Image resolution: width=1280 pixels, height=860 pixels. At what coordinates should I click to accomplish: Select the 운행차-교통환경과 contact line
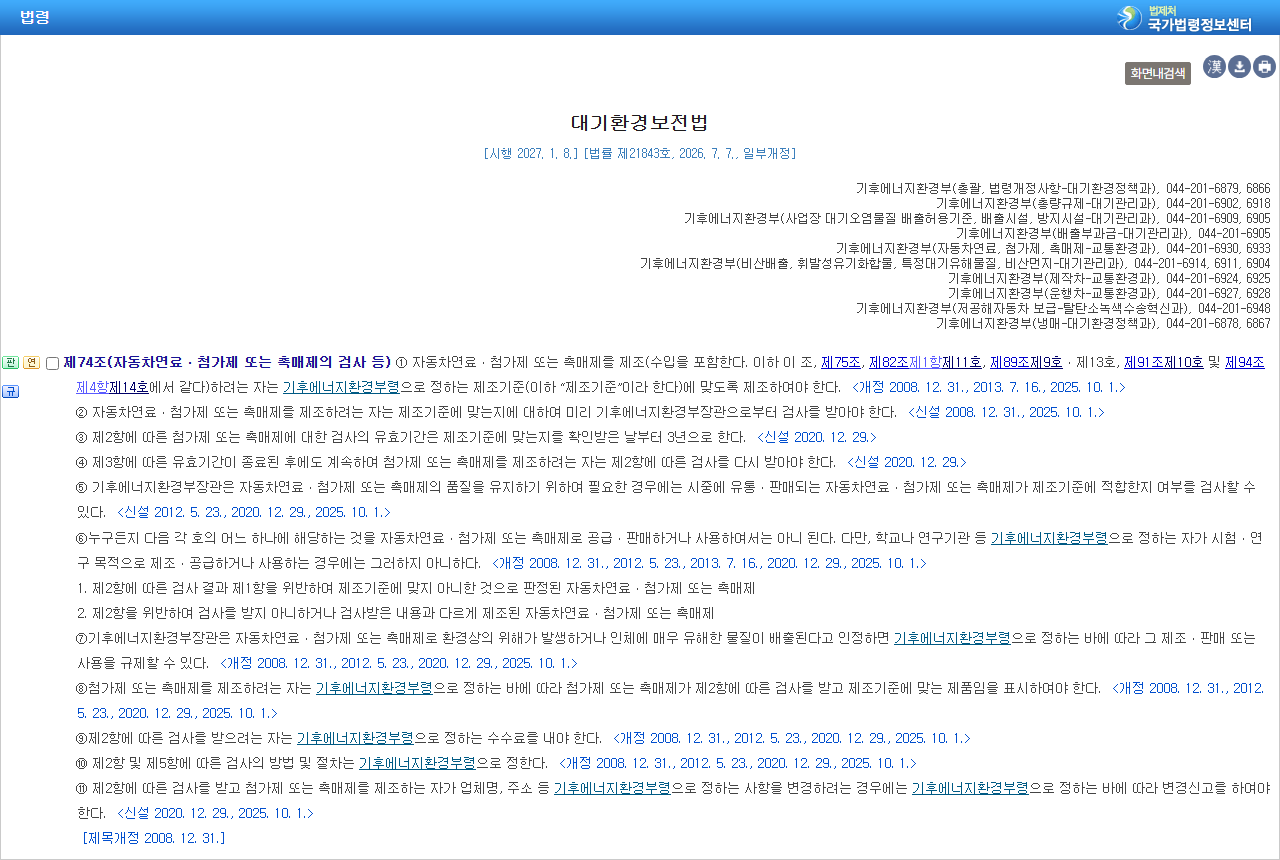click(x=1109, y=293)
